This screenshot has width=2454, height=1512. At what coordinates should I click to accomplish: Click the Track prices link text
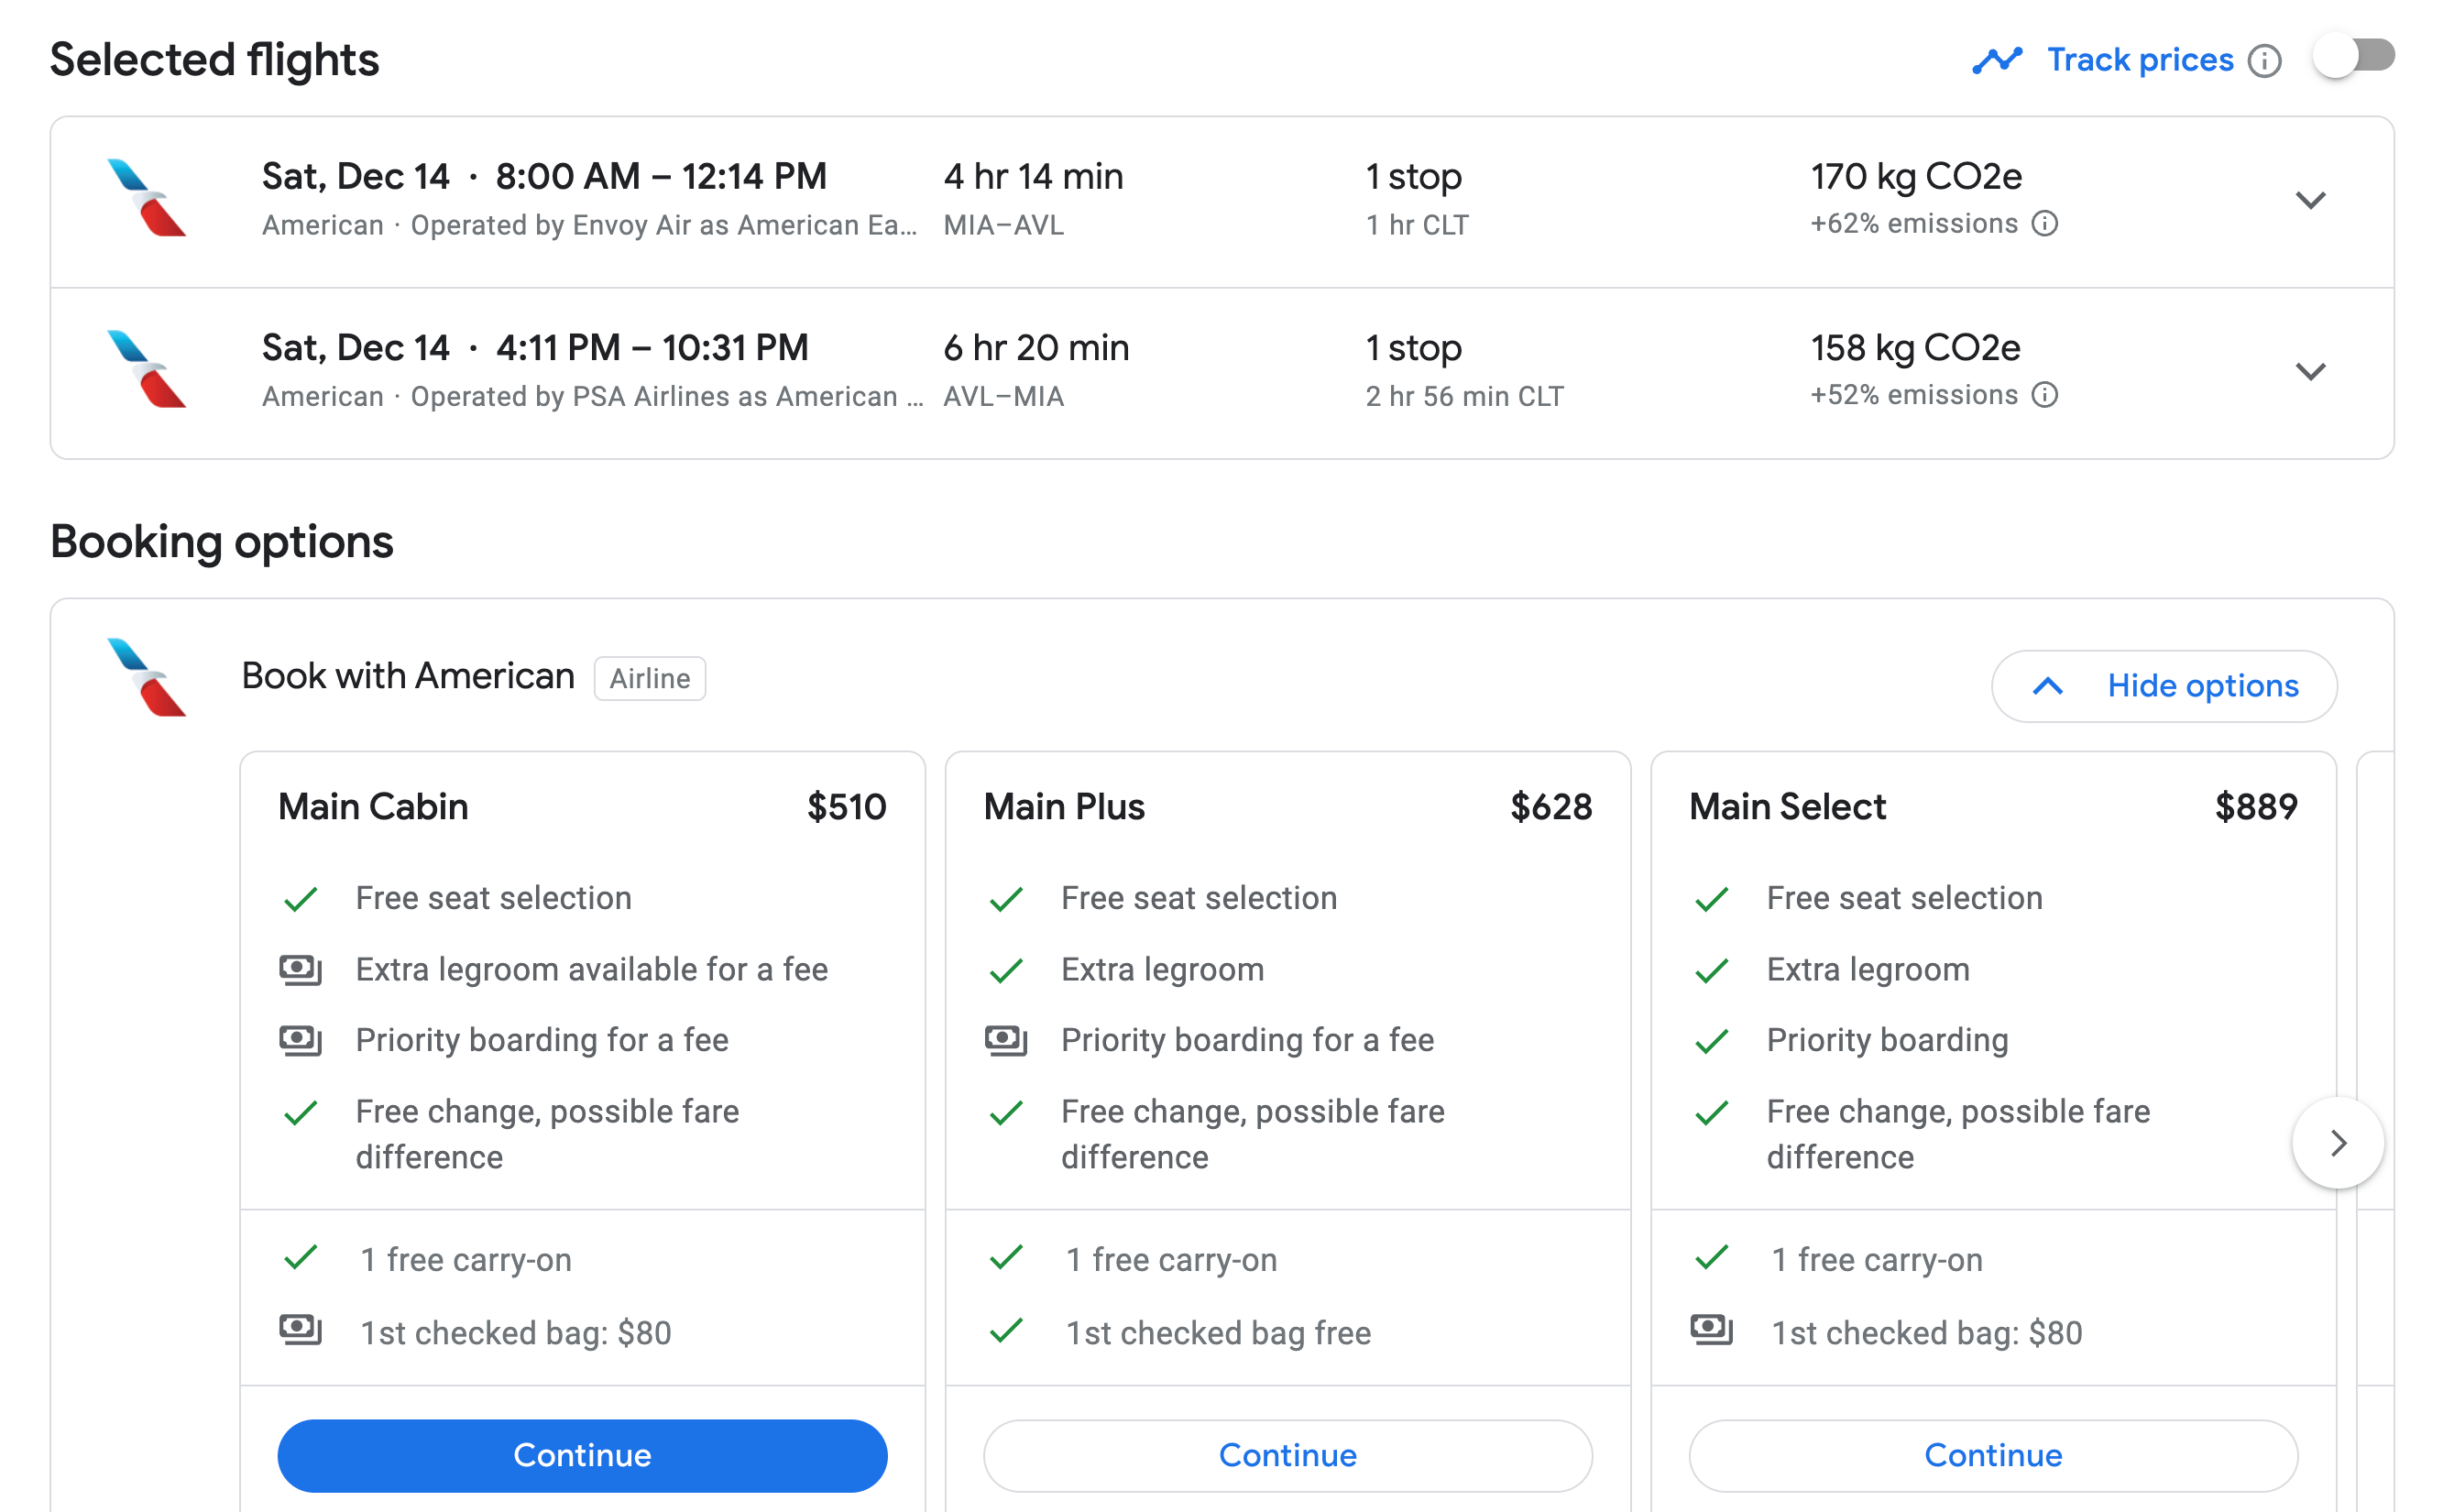(2139, 60)
